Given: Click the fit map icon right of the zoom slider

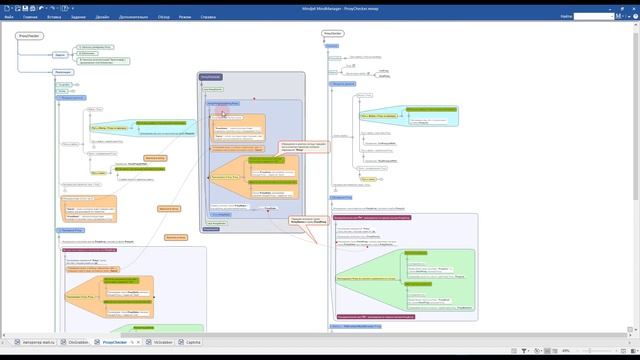Looking at the screenshot, I should (623, 351).
